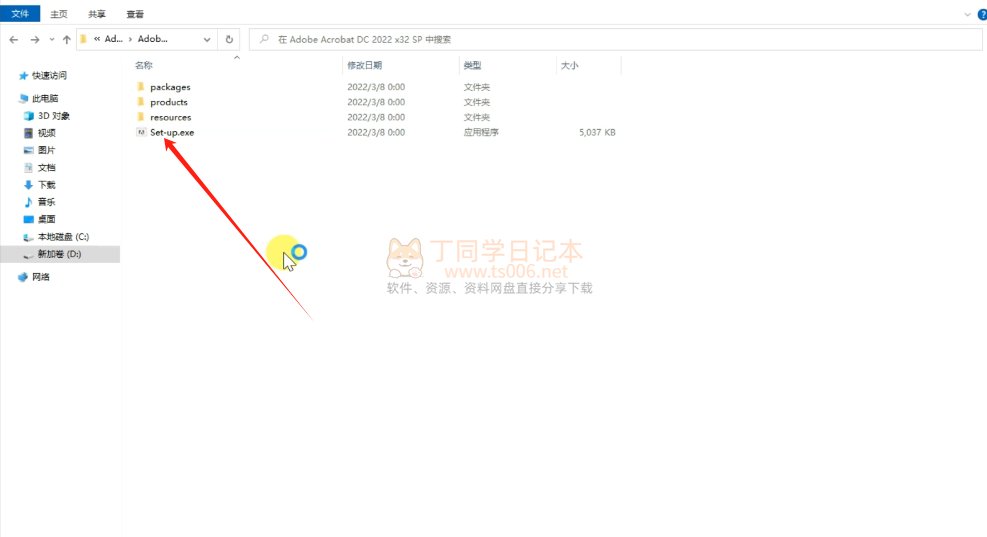Click the Adob... breadcrumb in address bar
The height and width of the screenshot is (537, 987).
coord(152,39)
